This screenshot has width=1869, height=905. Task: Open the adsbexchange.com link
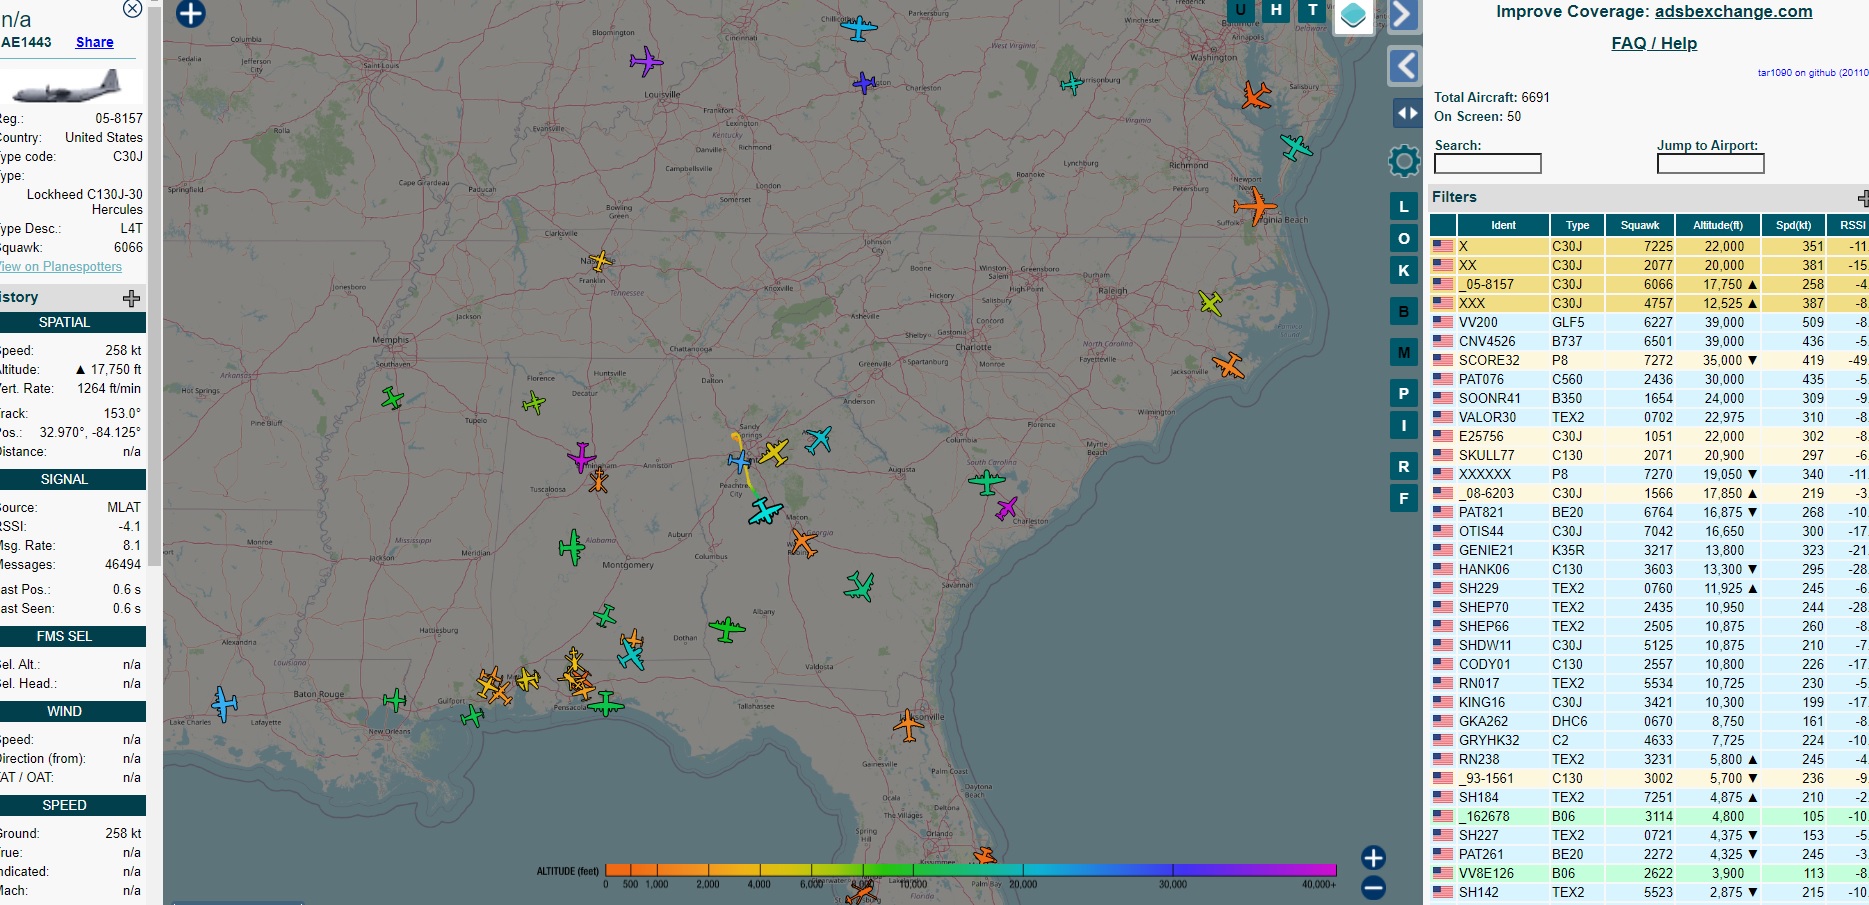(1733, 11)
